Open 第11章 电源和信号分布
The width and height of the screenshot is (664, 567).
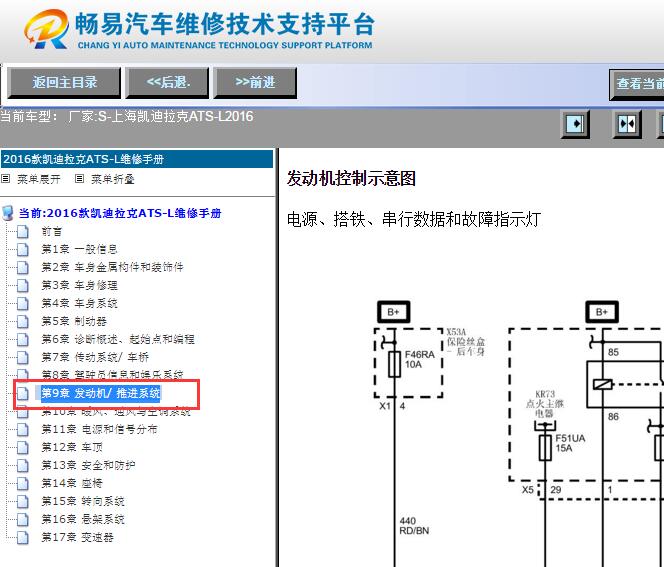(x=99, y=429)
